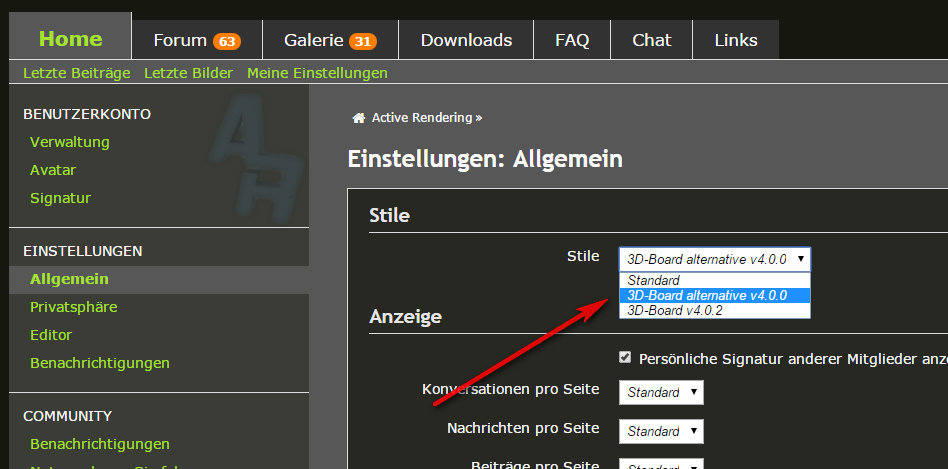Image resolution: width=948 pixels, height=469 pixels.
Task: Open the Downloads tab
Action: click(x=466, y=40)
